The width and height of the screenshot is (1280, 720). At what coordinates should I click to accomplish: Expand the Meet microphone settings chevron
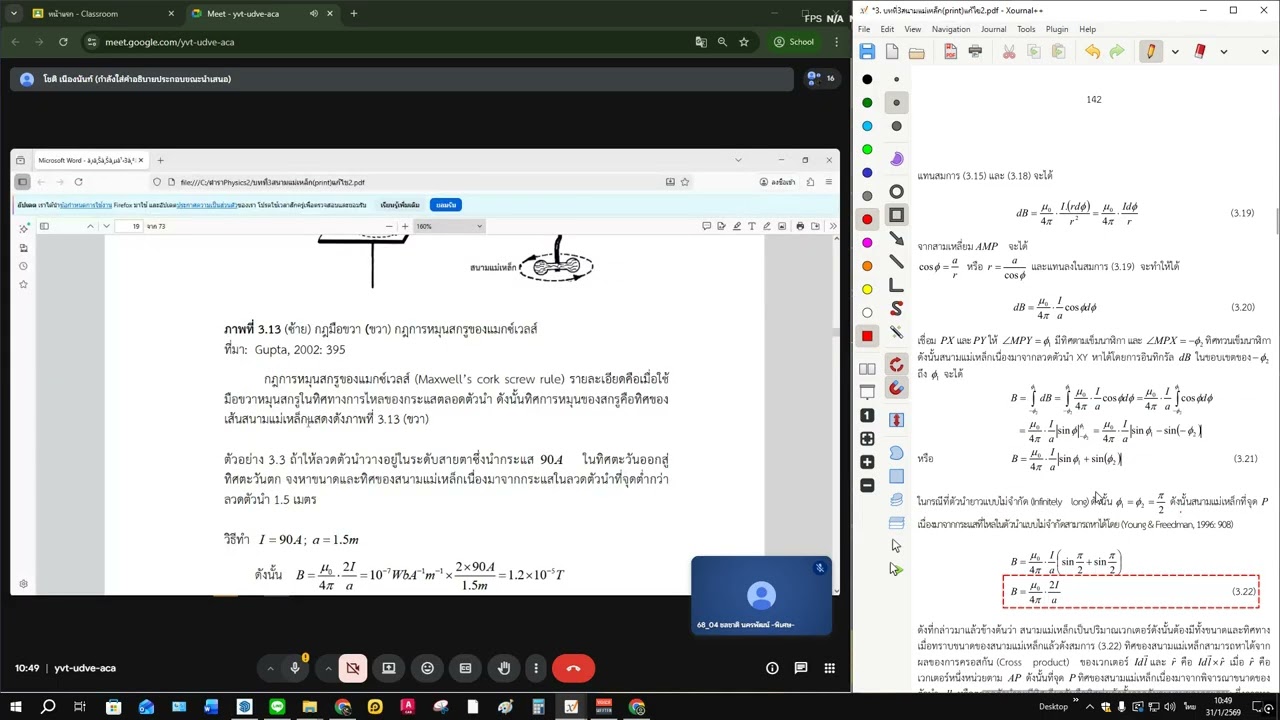click(270, 668)
